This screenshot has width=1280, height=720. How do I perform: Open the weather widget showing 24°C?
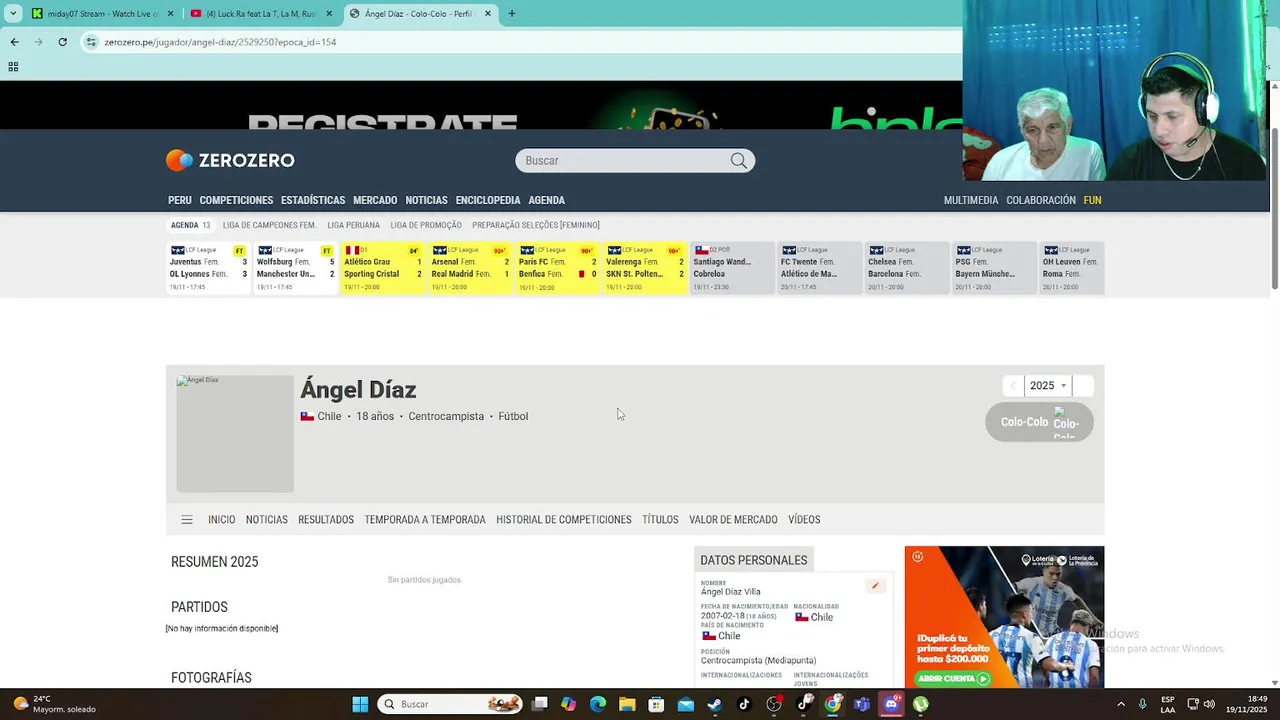click(x=55, y=704)
